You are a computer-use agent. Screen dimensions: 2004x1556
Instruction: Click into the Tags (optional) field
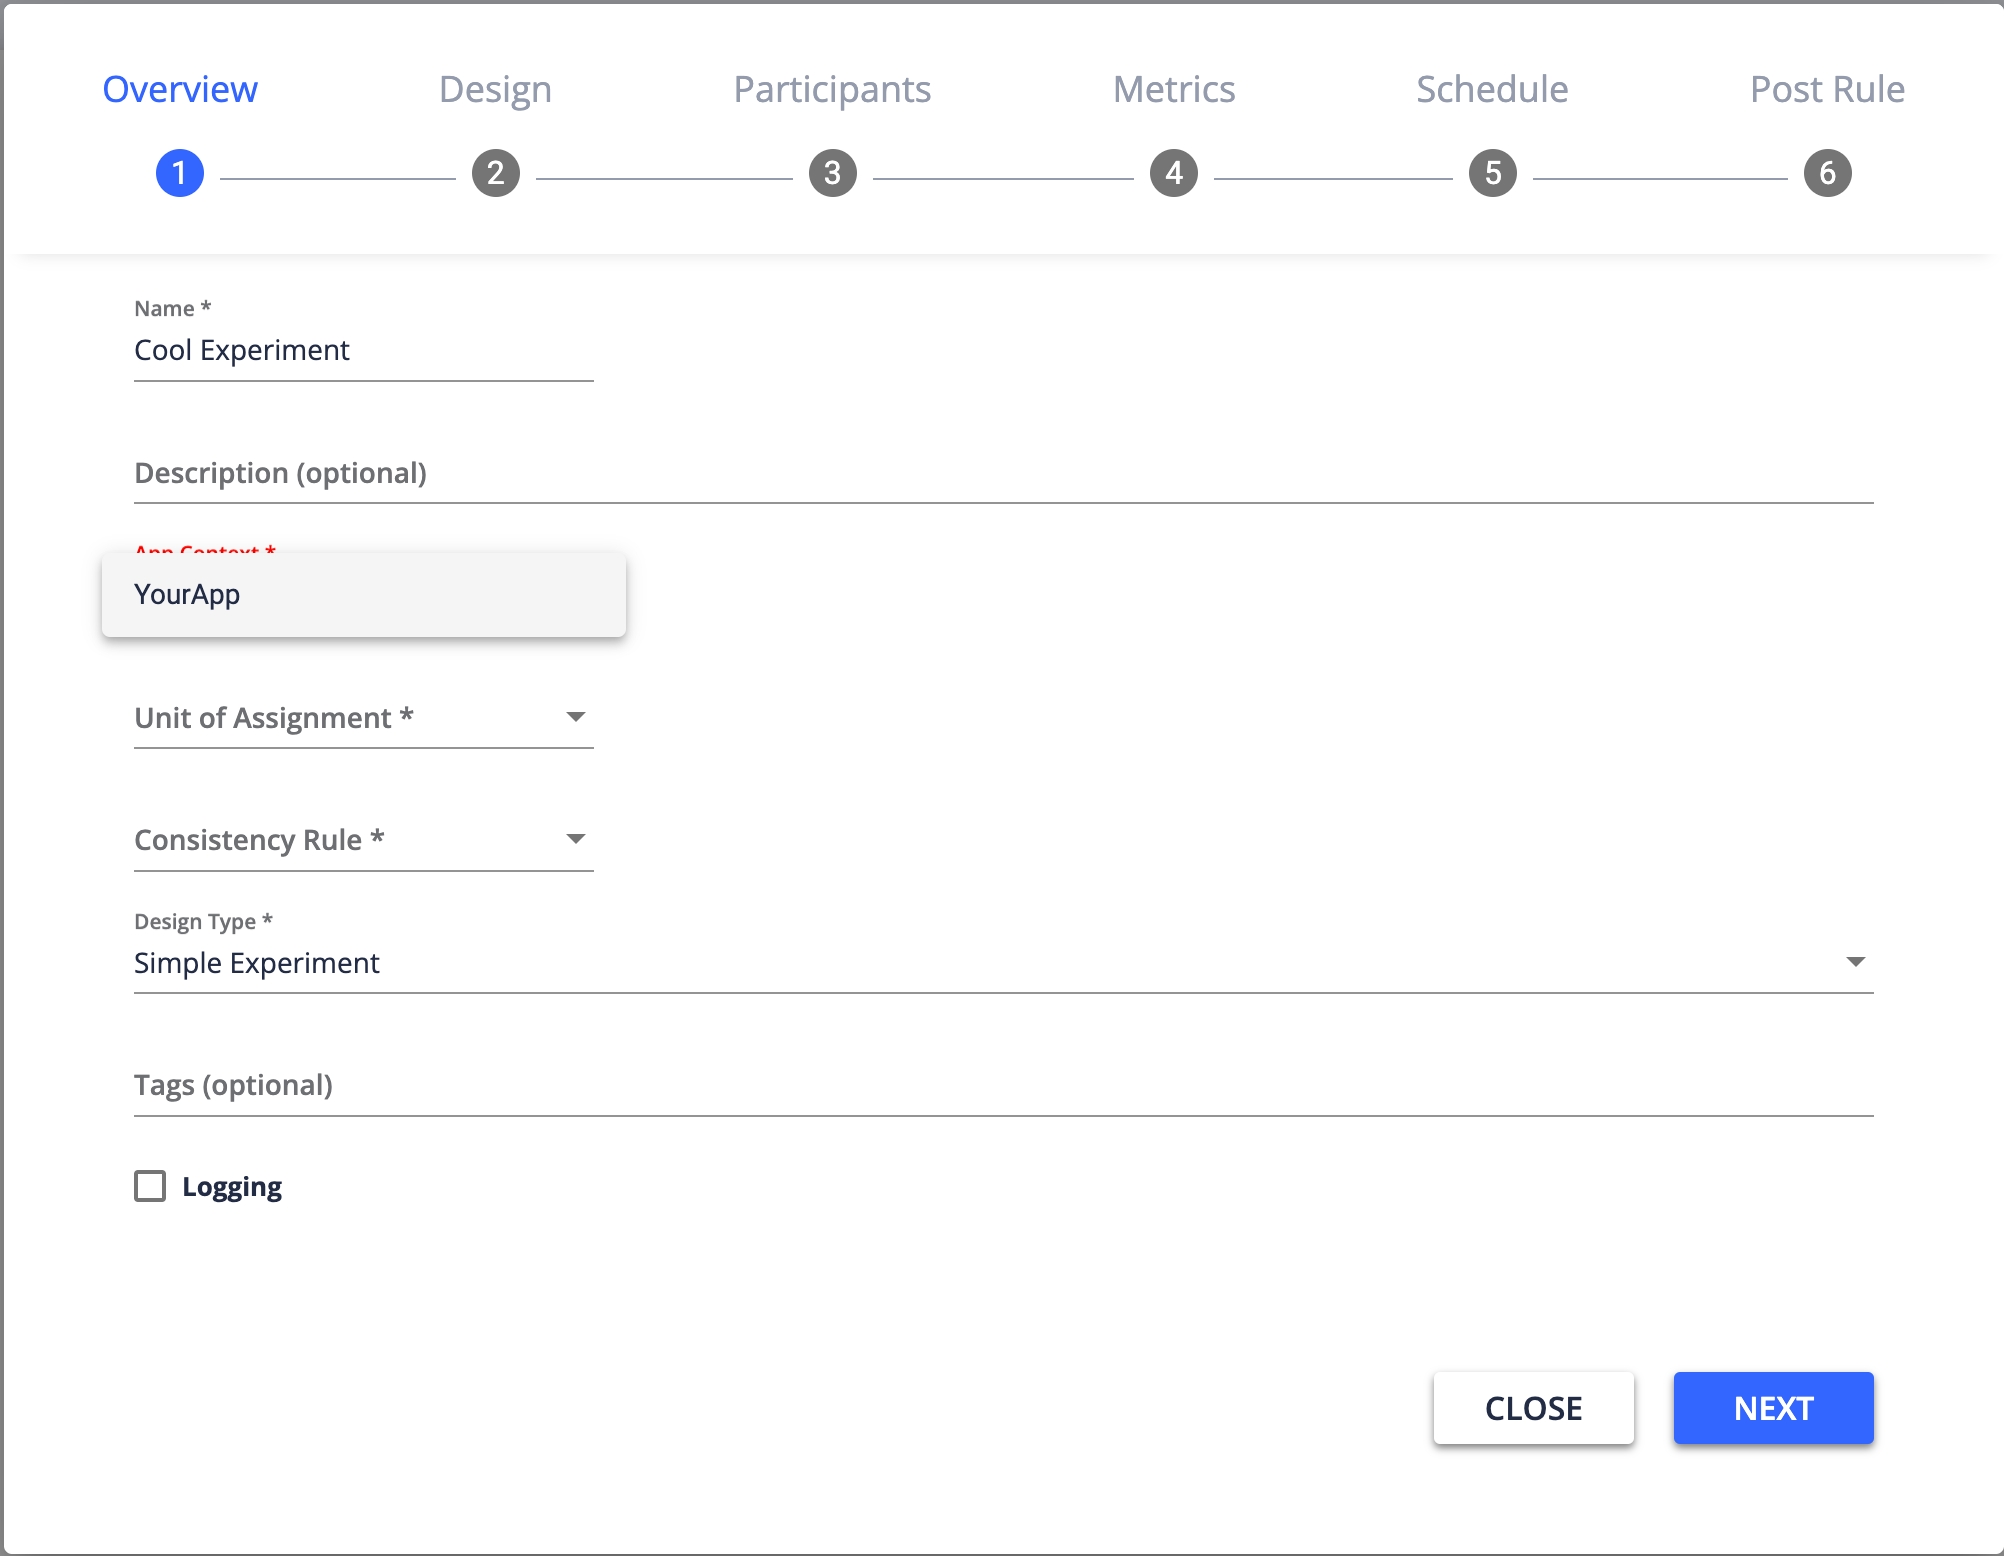coord(1003,1086)
